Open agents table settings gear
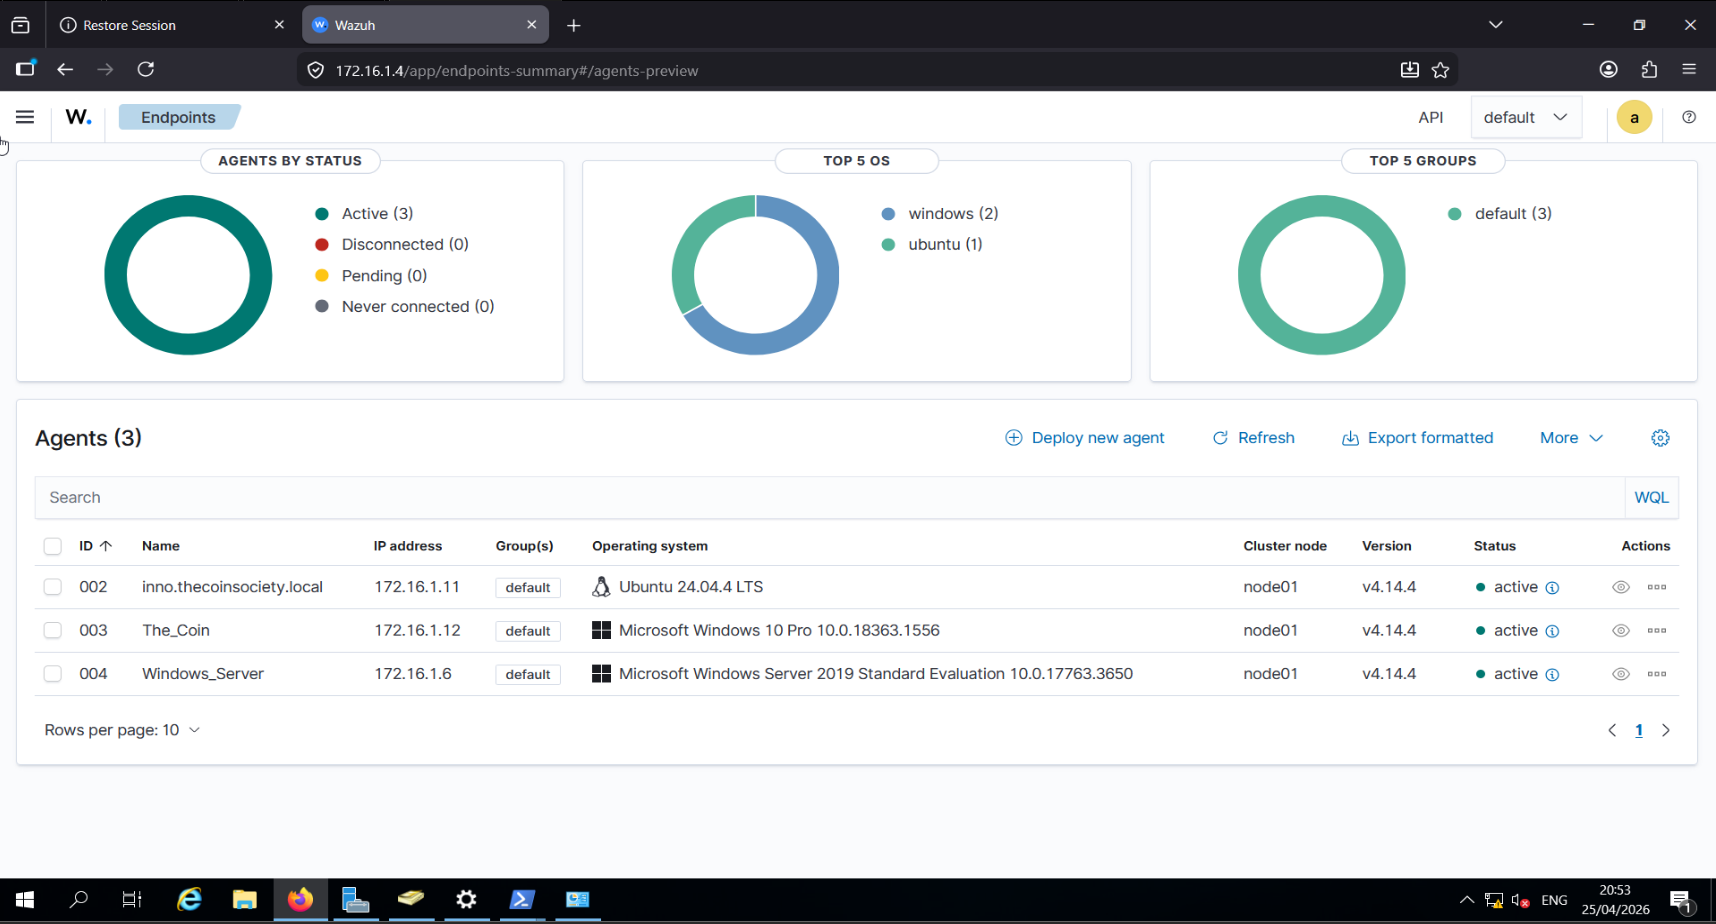1716x924 pixels. [x=1660, y=438]
